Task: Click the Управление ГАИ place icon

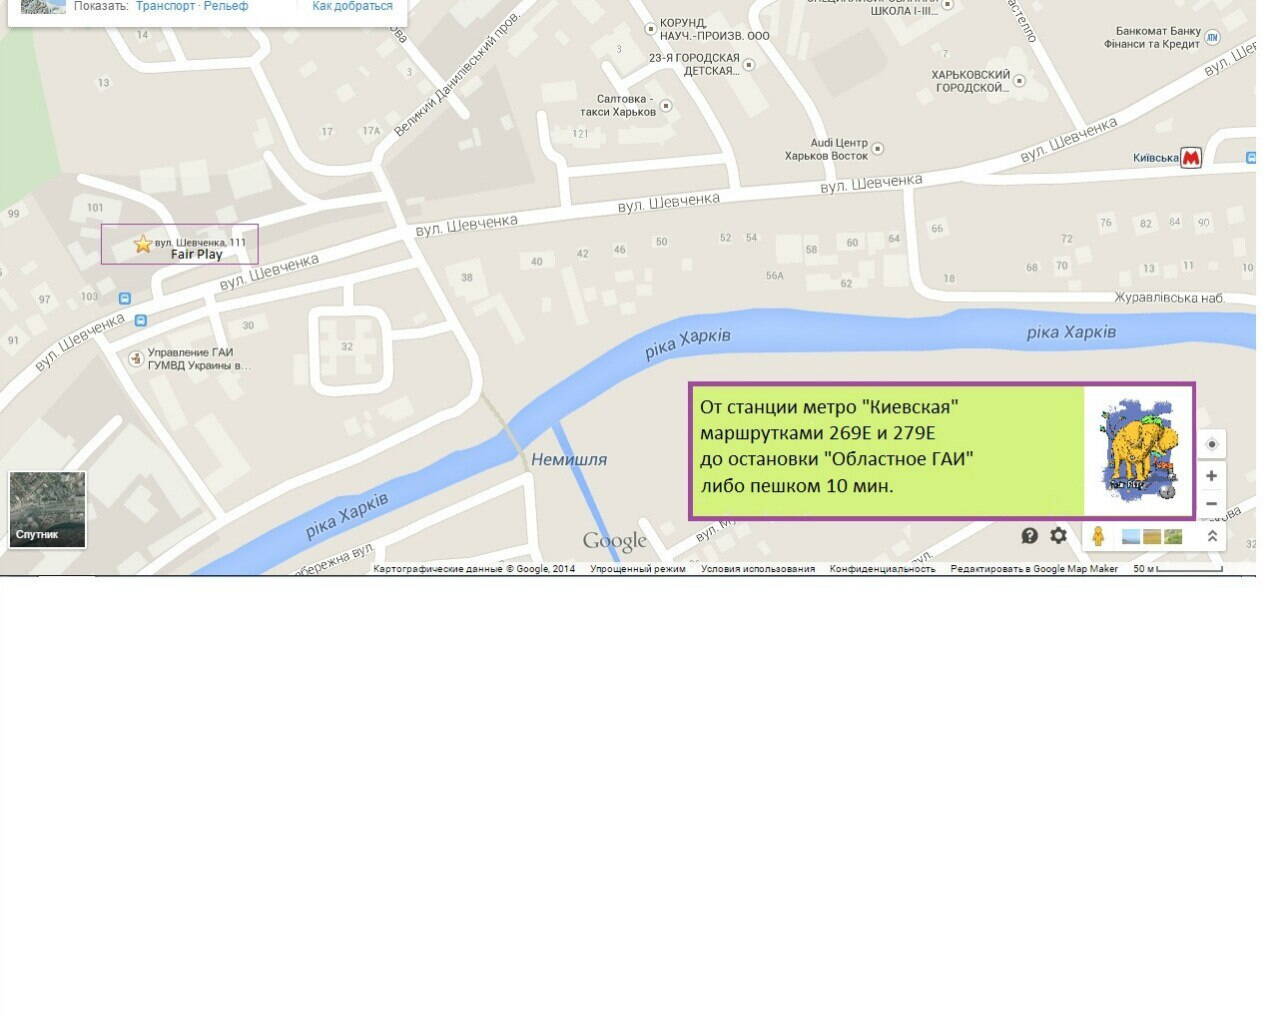Action: tap(136, 358)
